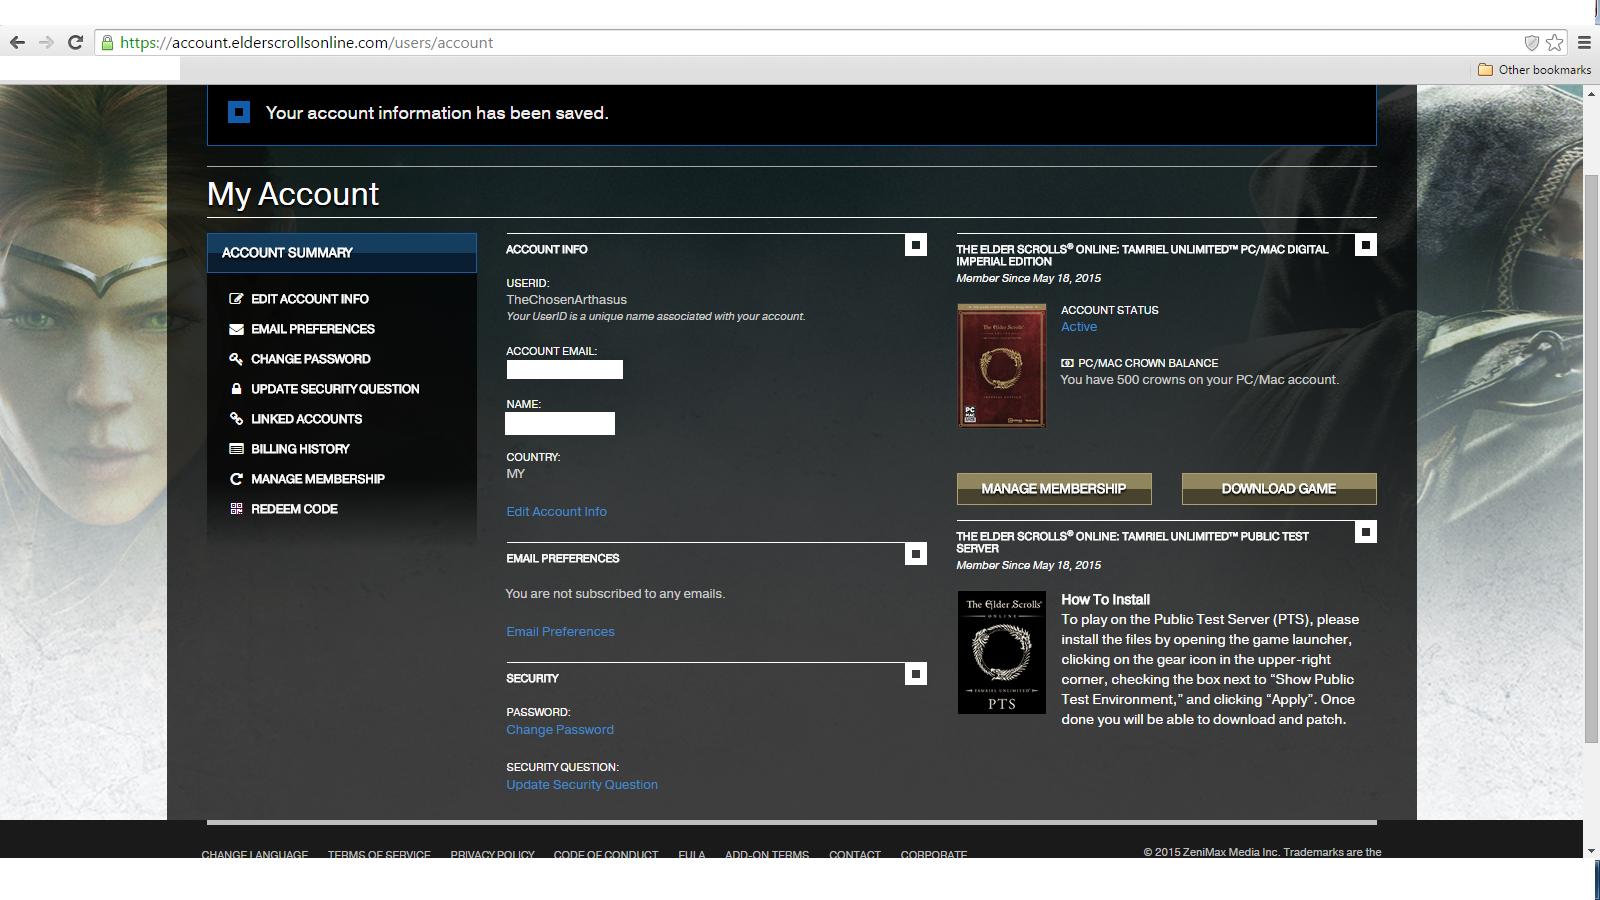Click the UserID text TheChosenArthasus
Image resolution: width=1600 pixels, height=900 pixels.
tap(566, 299)
